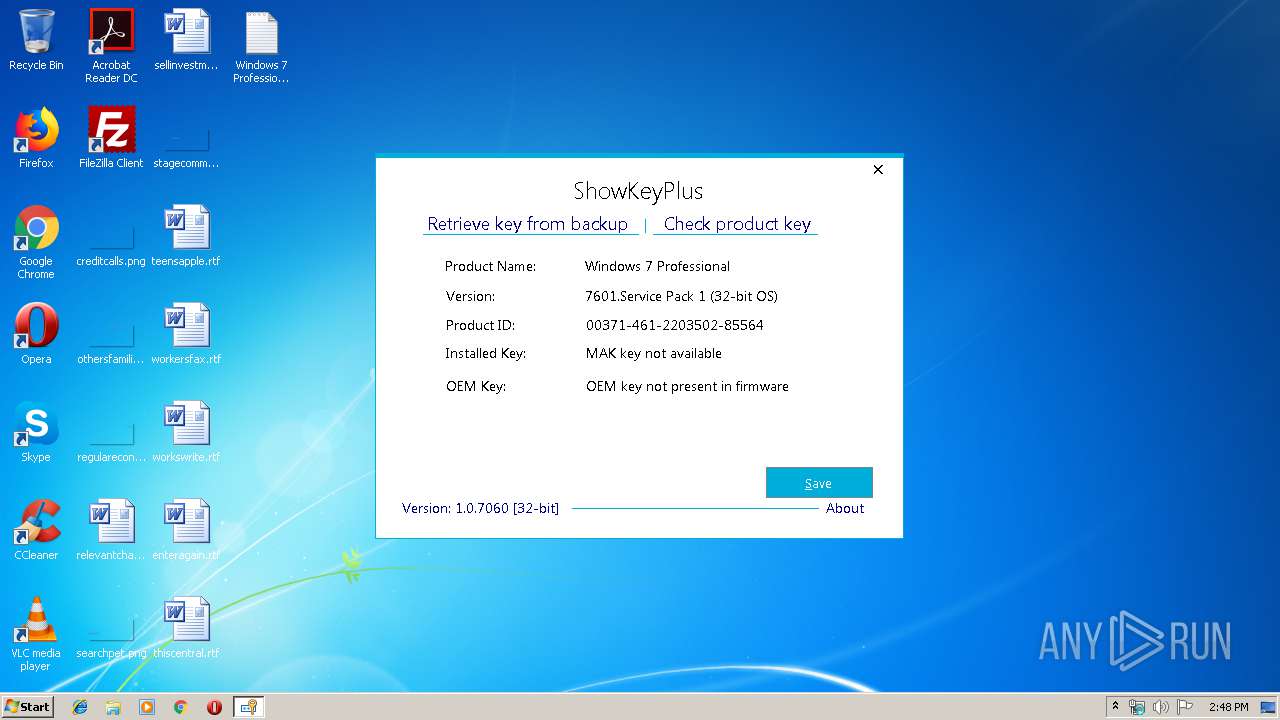1280x720 pixels.
Task: Select 'MAK key not available' text
Action: pos(654,353)
